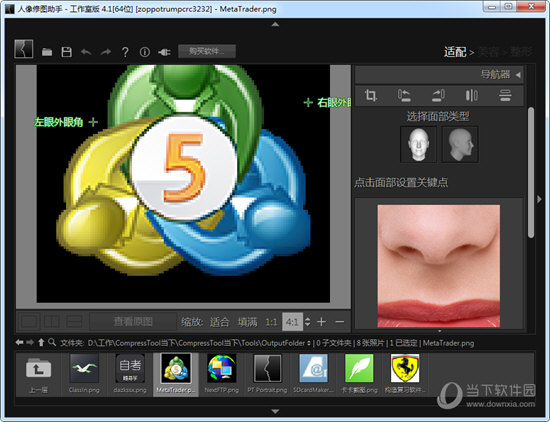Navigate forward with the right arrow in the file bar
This screenshot has height=422, width=550.
[x=30, y=342]
